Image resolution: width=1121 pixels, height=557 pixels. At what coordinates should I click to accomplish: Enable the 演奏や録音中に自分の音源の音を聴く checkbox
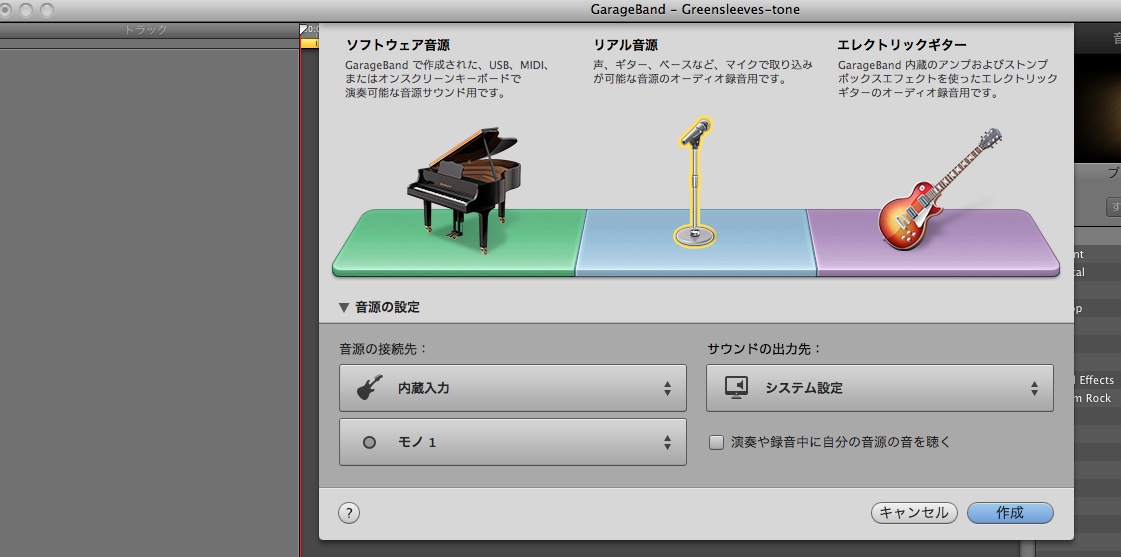[716, 442]
